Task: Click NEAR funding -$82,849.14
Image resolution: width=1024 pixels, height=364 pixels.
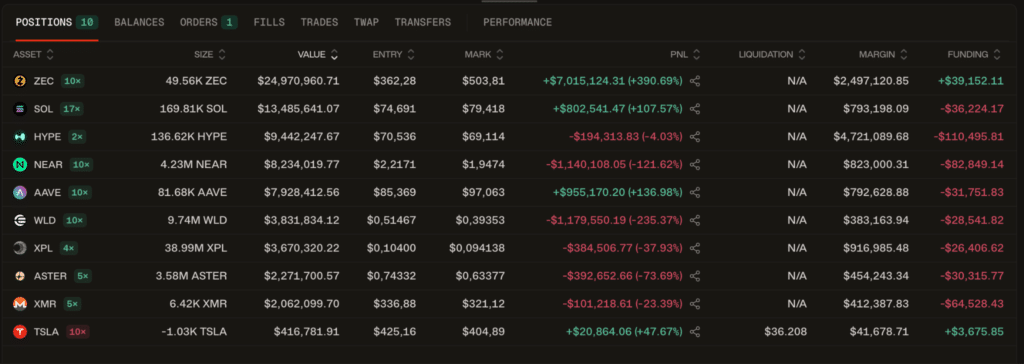Action: (972, 165)
